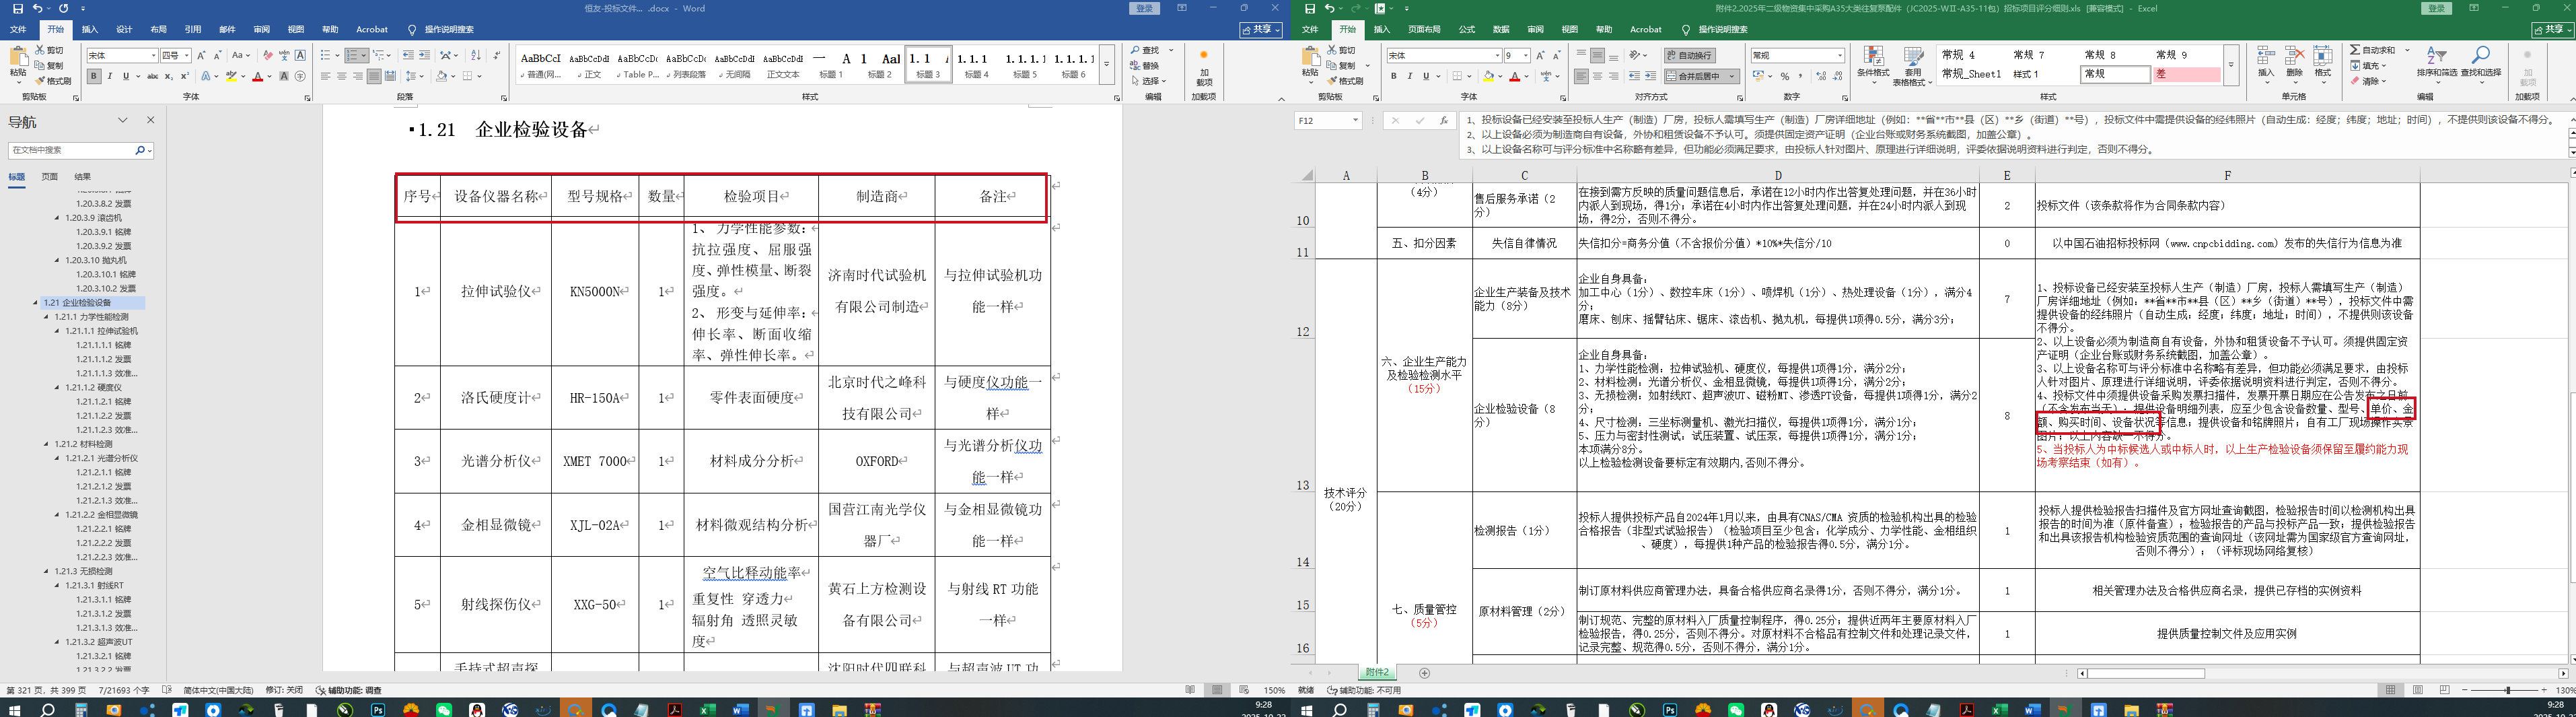The image size is (2576, 717).
Task: Open the 数据 tab in Excel
Action: (x=1501, y=30)
